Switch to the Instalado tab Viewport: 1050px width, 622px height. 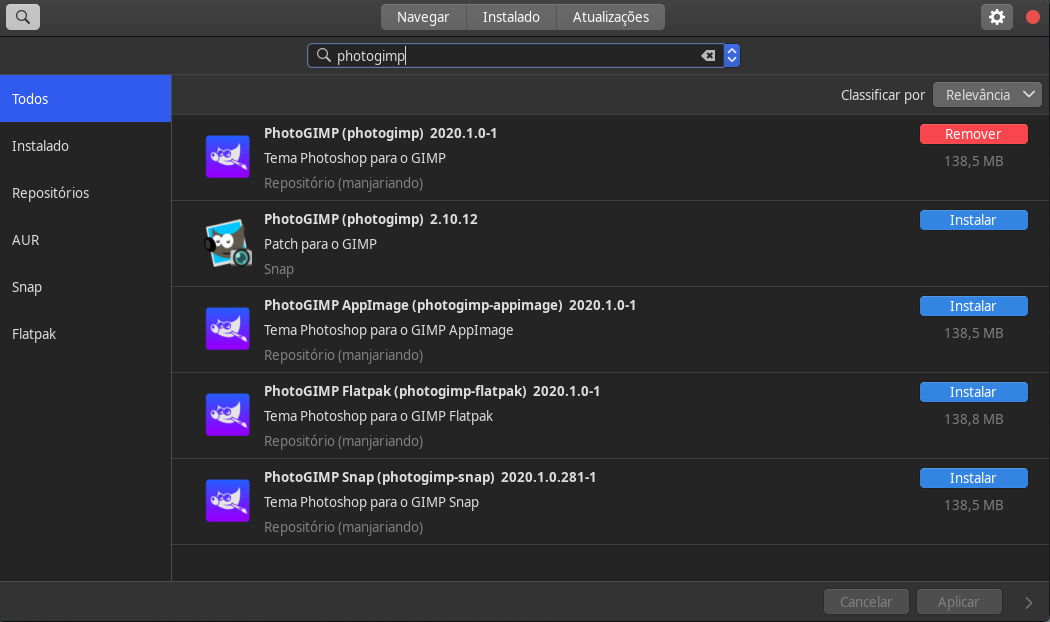point(511,17)
